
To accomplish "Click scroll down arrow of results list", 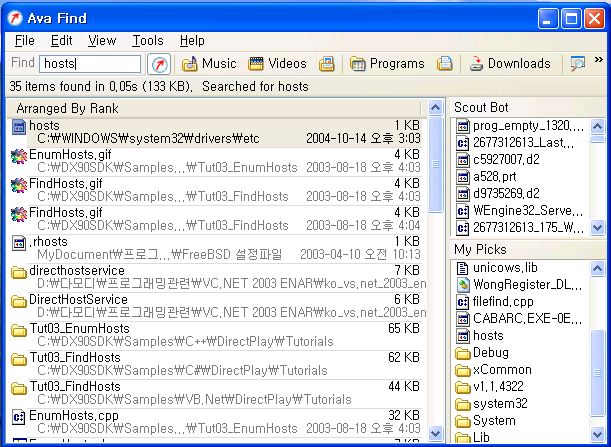I will [x=435, y=433].
